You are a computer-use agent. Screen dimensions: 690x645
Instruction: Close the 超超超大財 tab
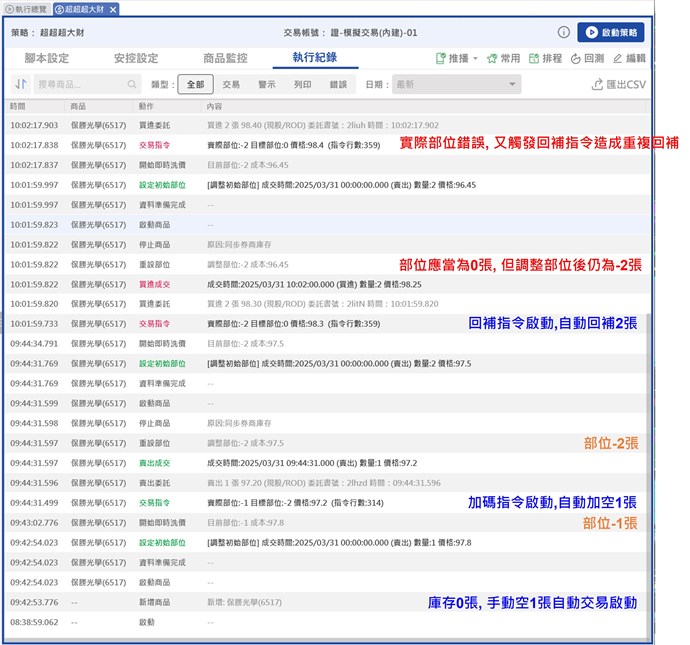click(113, 9)
